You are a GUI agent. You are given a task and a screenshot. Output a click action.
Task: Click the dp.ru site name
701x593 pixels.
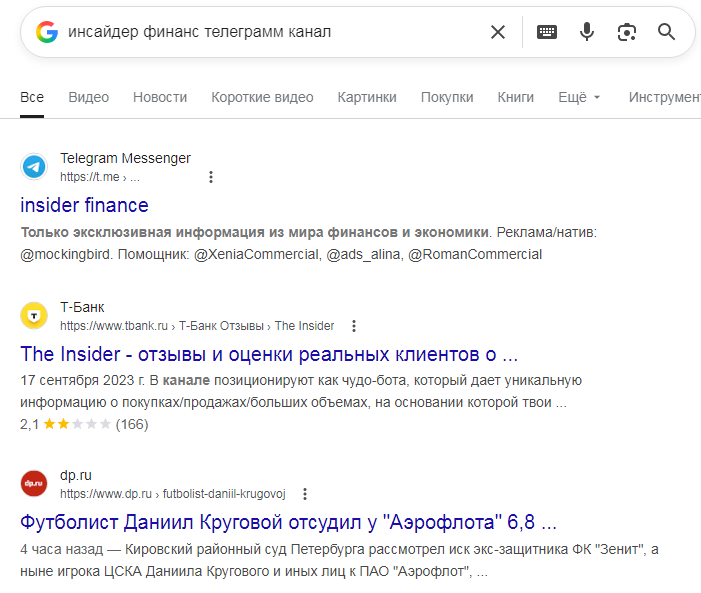coord(76,475)
